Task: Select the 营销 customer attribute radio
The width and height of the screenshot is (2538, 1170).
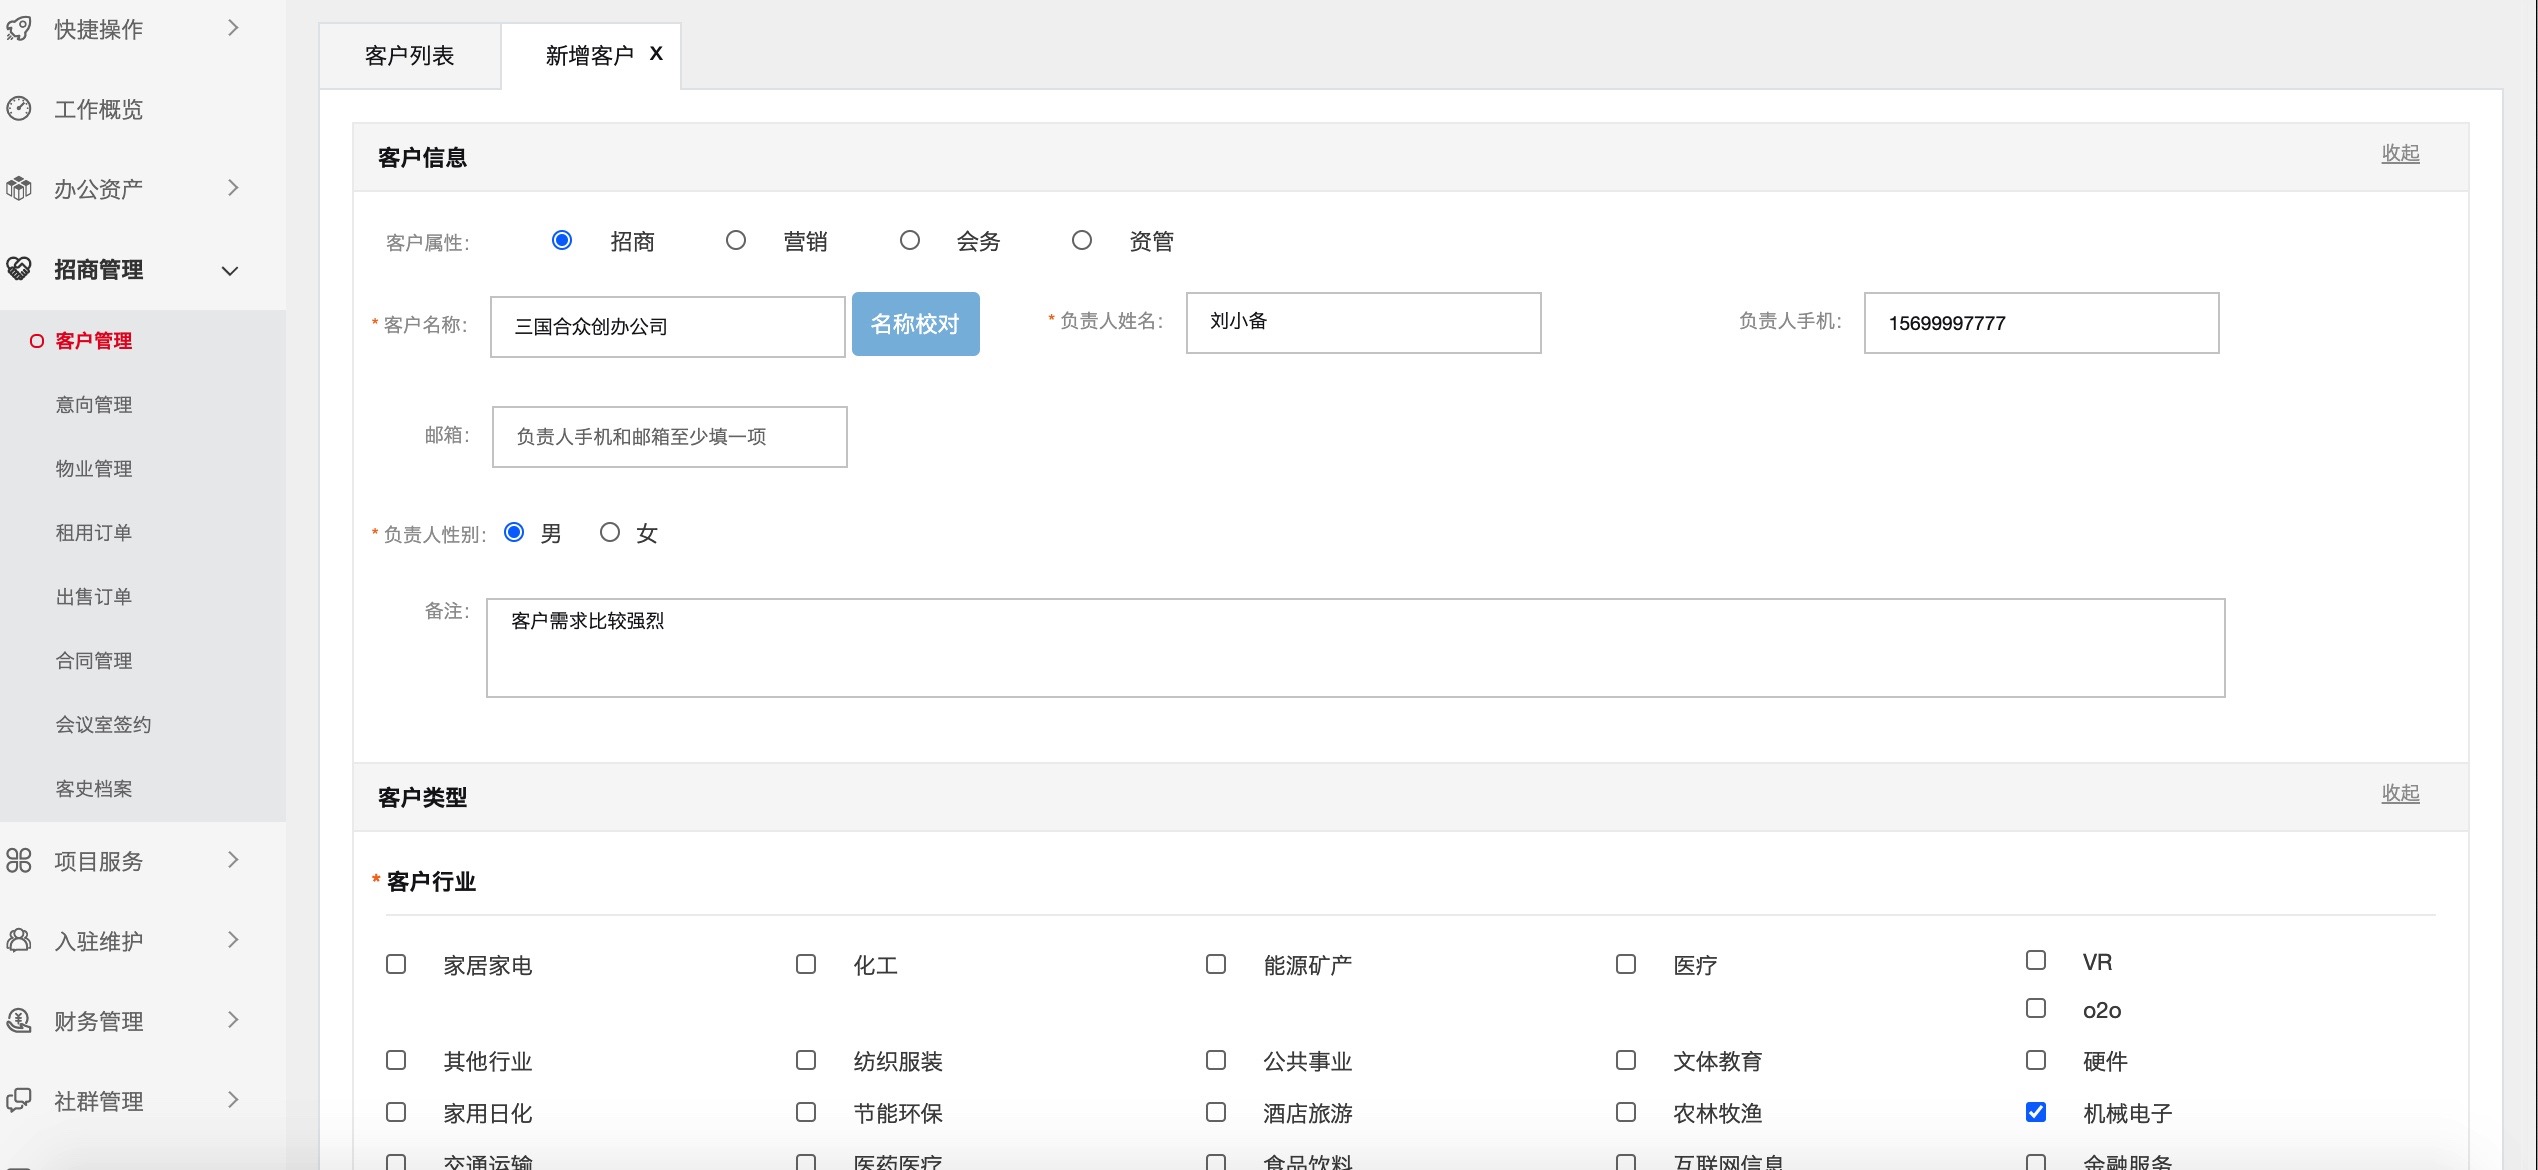Action: click(736, 240)
